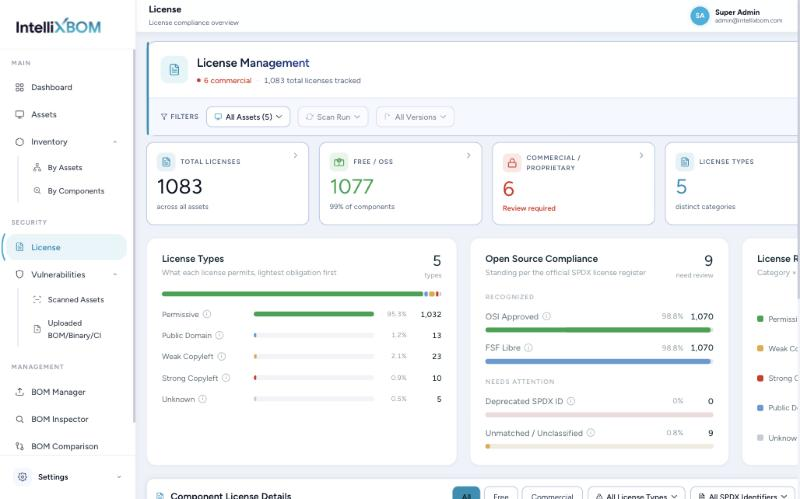Click the Uploaded BOM/Binary/CI file icon
800x499 pixels.
click(37, 329)
